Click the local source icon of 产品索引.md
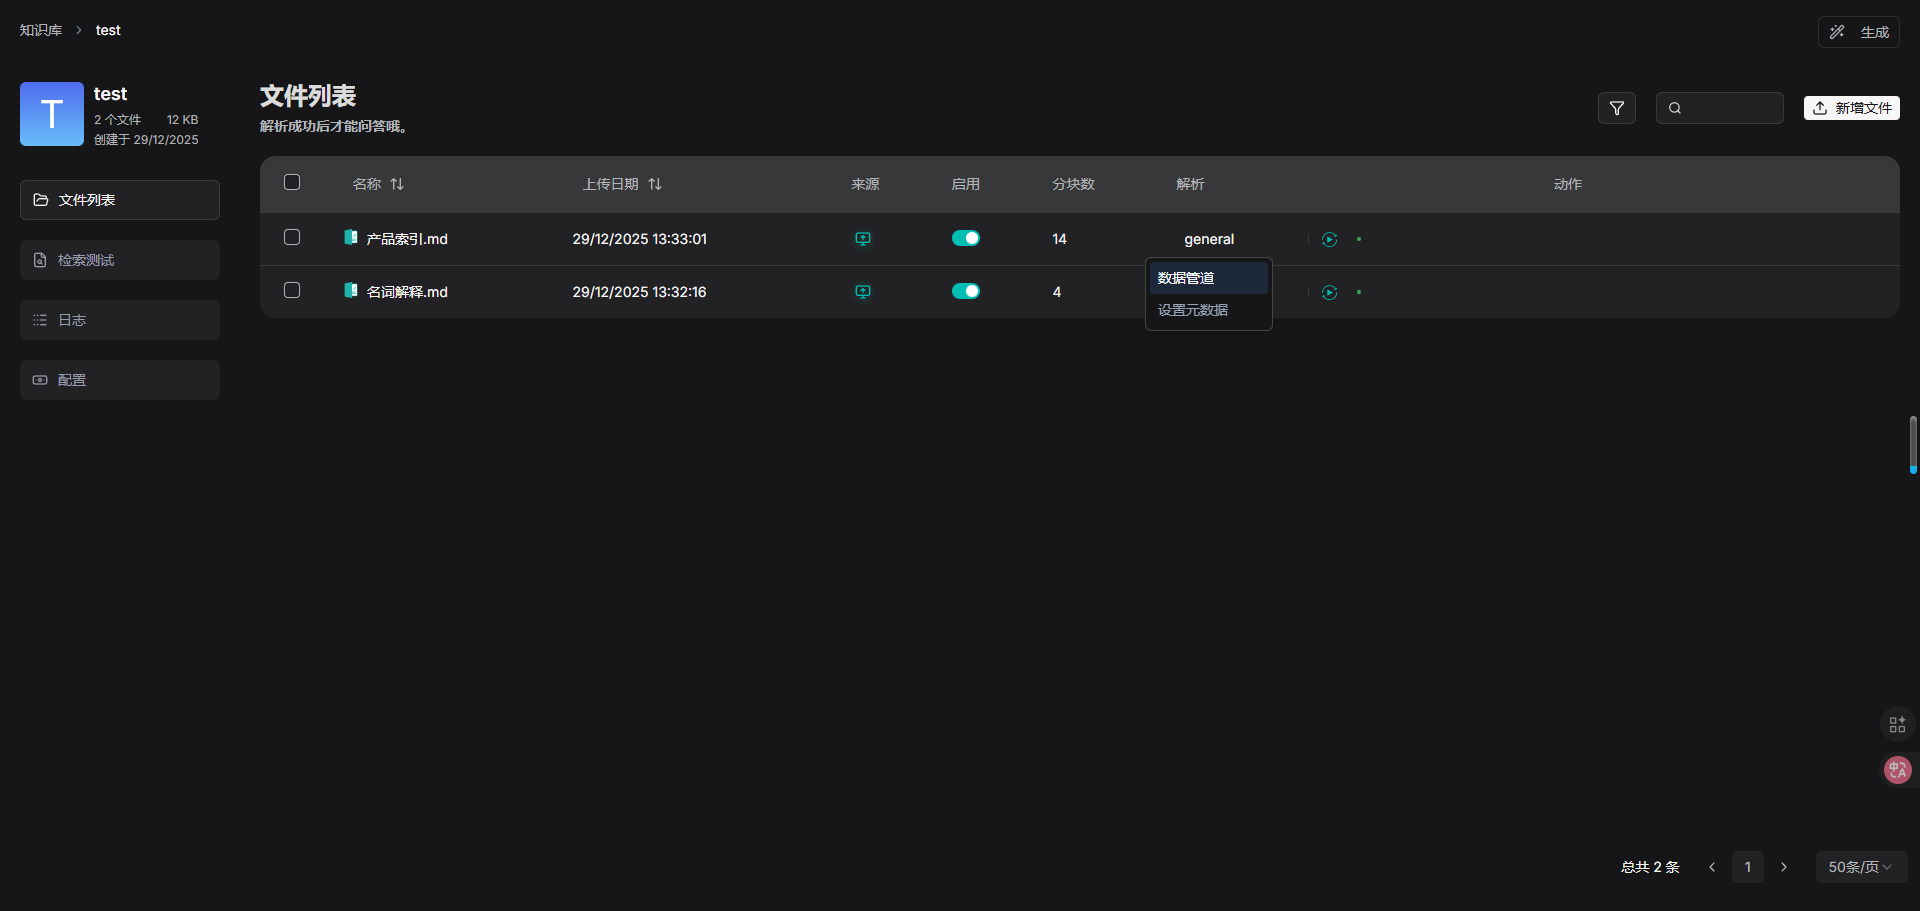This screenshot has height=911, width=1920. click(863, 239)
